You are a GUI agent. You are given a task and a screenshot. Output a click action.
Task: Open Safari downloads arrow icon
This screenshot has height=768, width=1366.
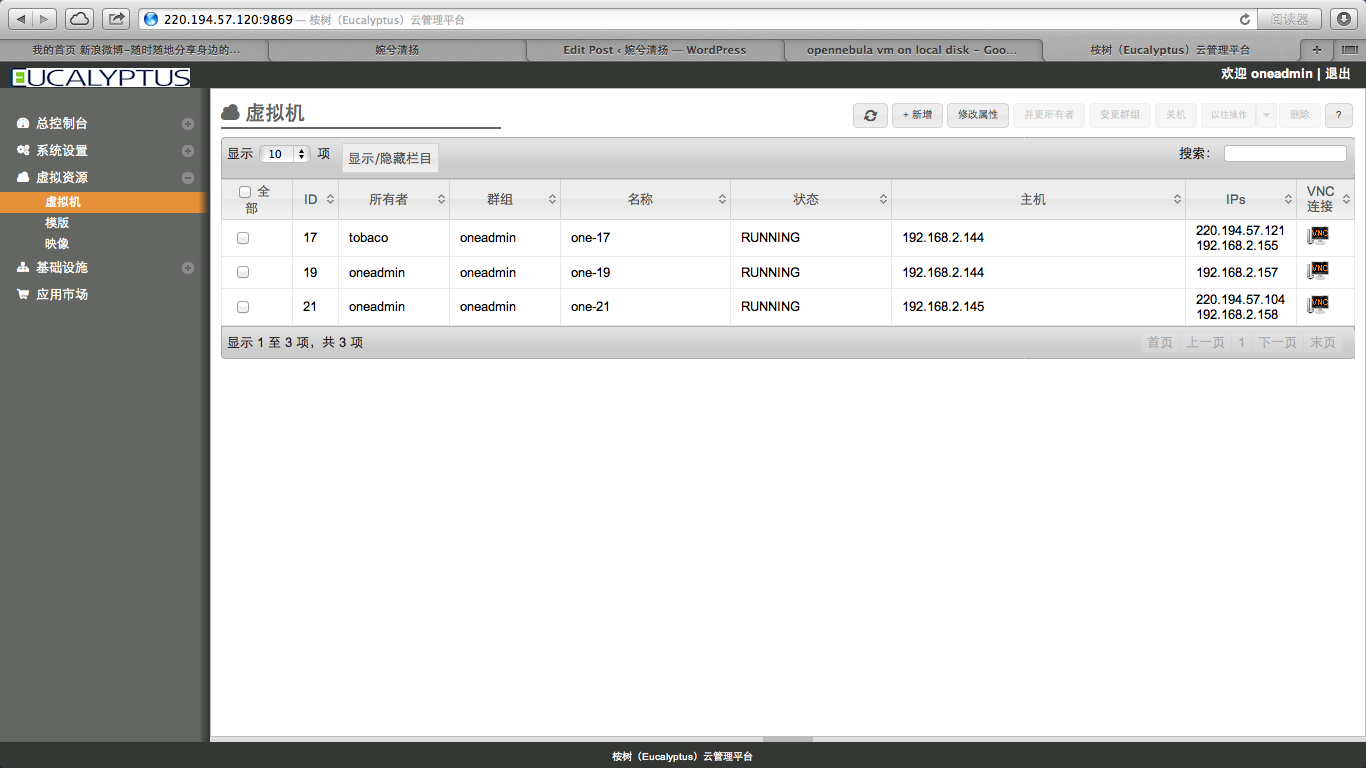(1344, 19)
